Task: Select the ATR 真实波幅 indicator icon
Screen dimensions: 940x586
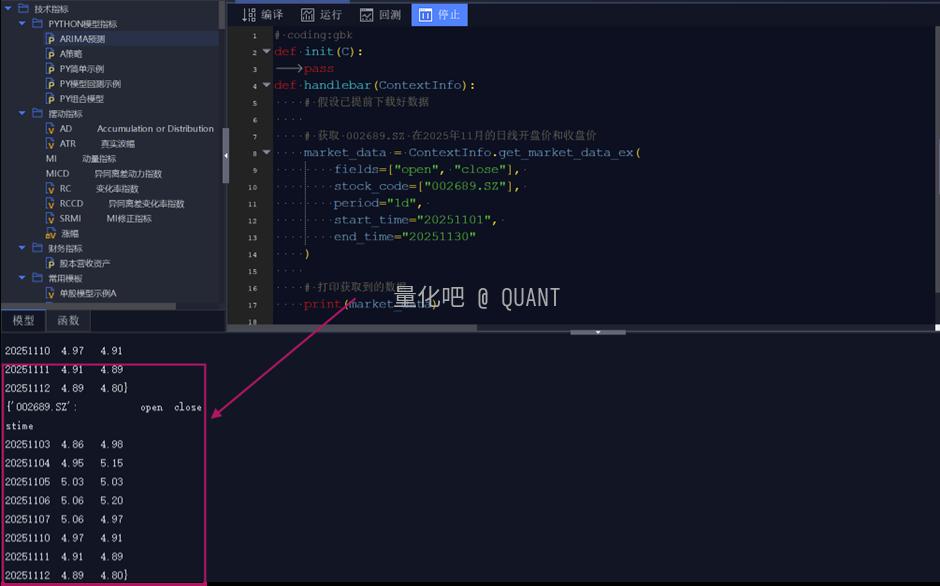Action: [50, 144]
